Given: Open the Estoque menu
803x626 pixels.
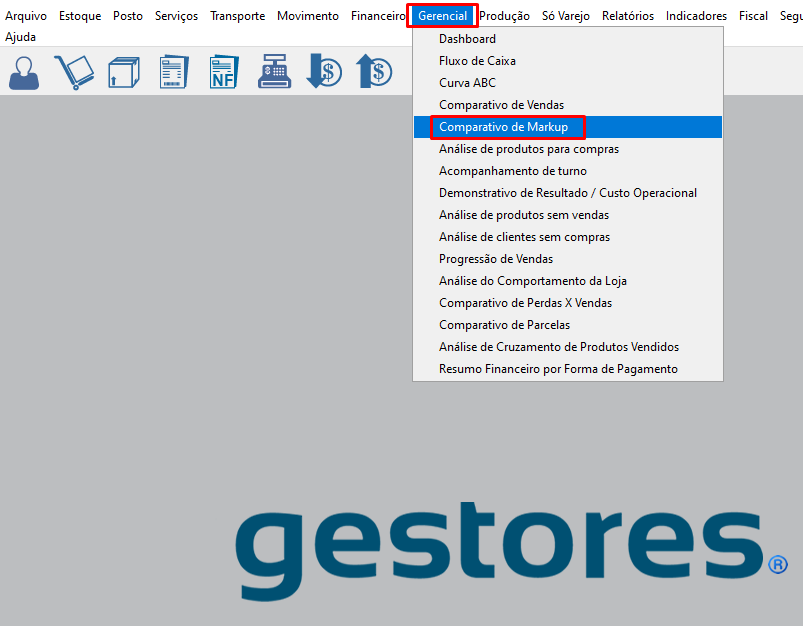Looking at the screenshot, I should coord(80,16).
